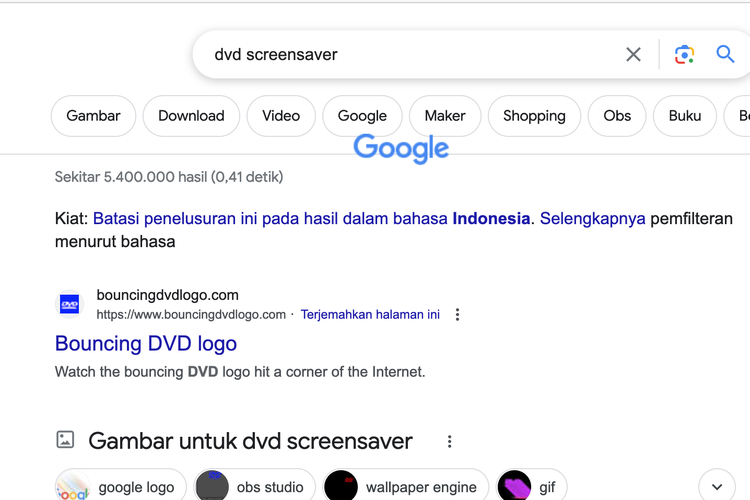Open the Buku results tab

pyautogui.click(x=685, y=116)
